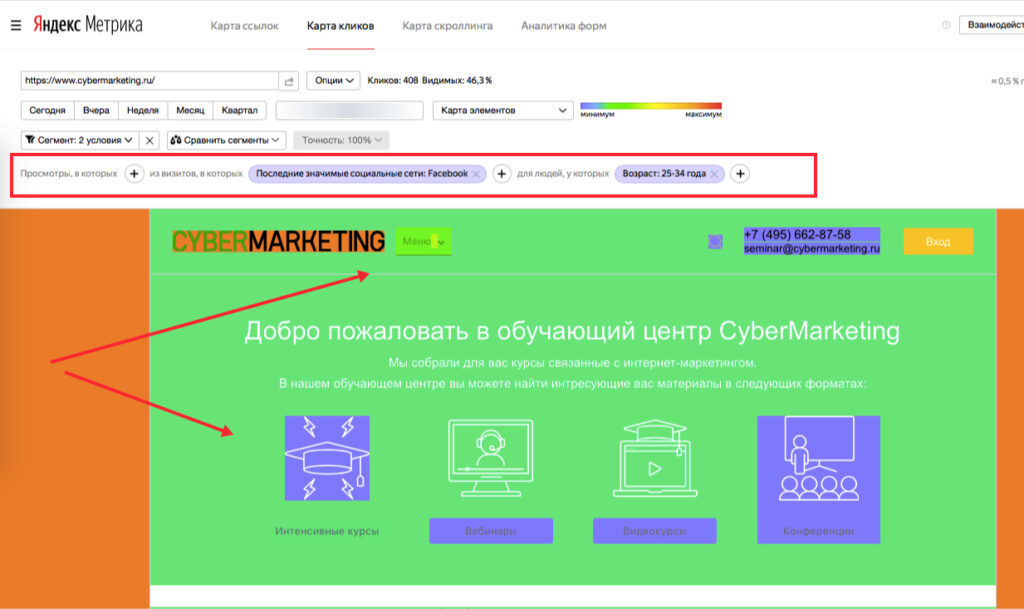Clear the Сегмент: 2 условия filter with X
Image resolution: width=1024 pixels, height=609 pixels.
click(x=148, y=139)
